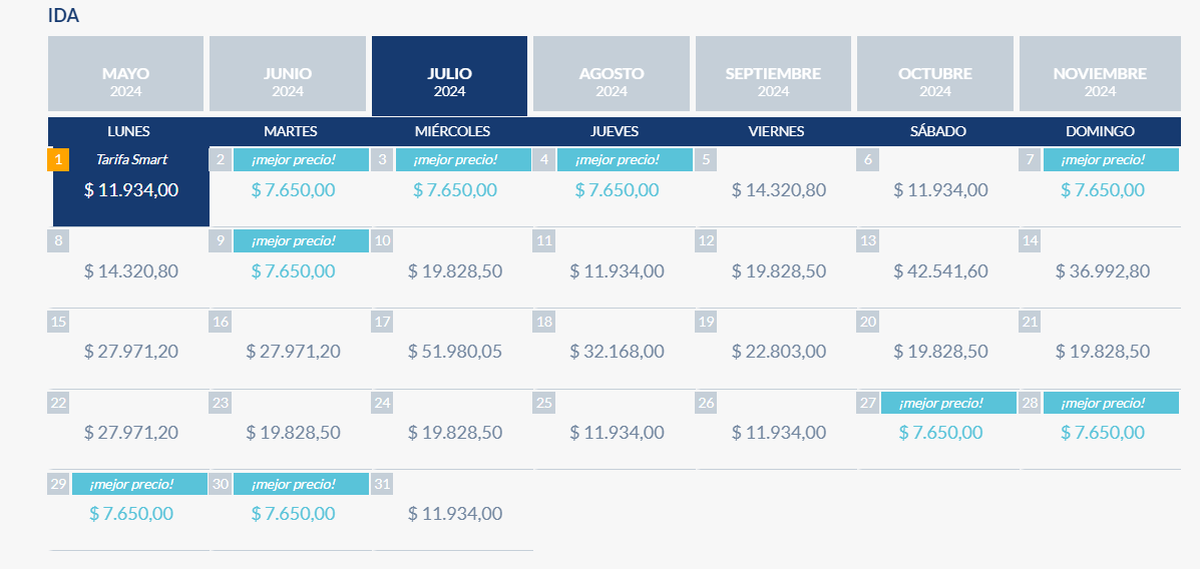This screenshot has width=1200, height=569.
Task: Select July 30 ¡mejor precio! fare
Action: [x=293, y=513]
